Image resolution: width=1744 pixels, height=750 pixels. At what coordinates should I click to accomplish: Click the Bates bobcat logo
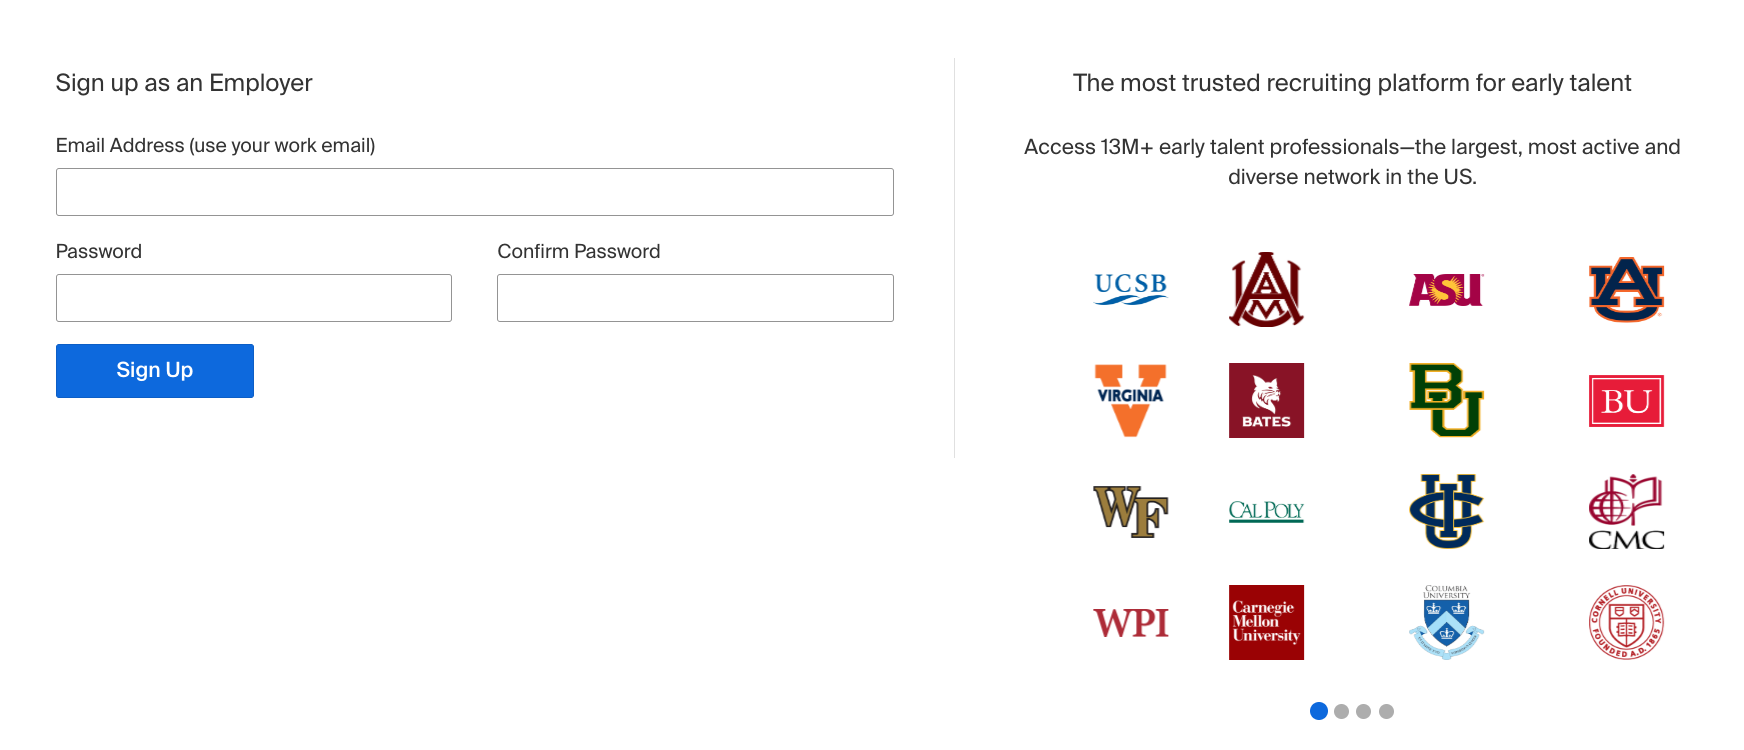[x=1266, y=400]
